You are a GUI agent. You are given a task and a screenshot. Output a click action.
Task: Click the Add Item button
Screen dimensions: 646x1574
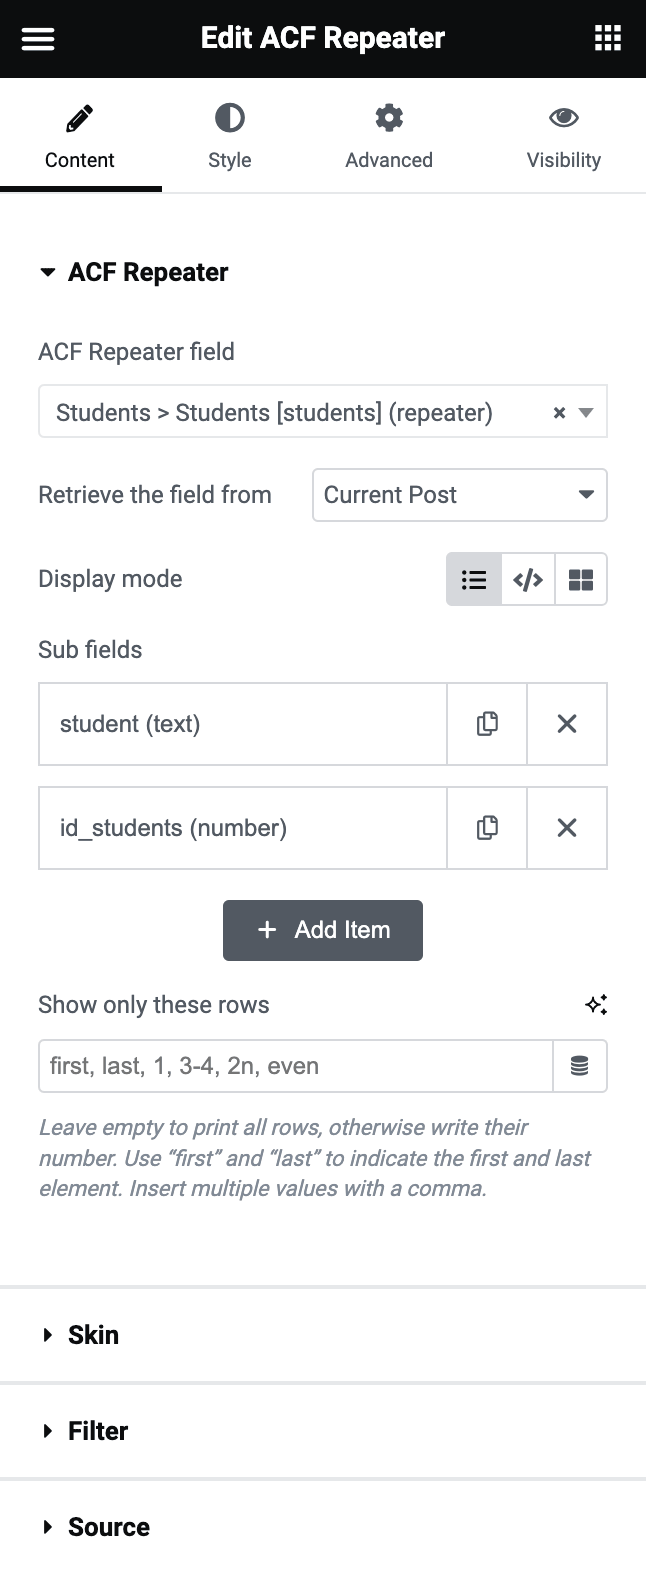(322, 930)
